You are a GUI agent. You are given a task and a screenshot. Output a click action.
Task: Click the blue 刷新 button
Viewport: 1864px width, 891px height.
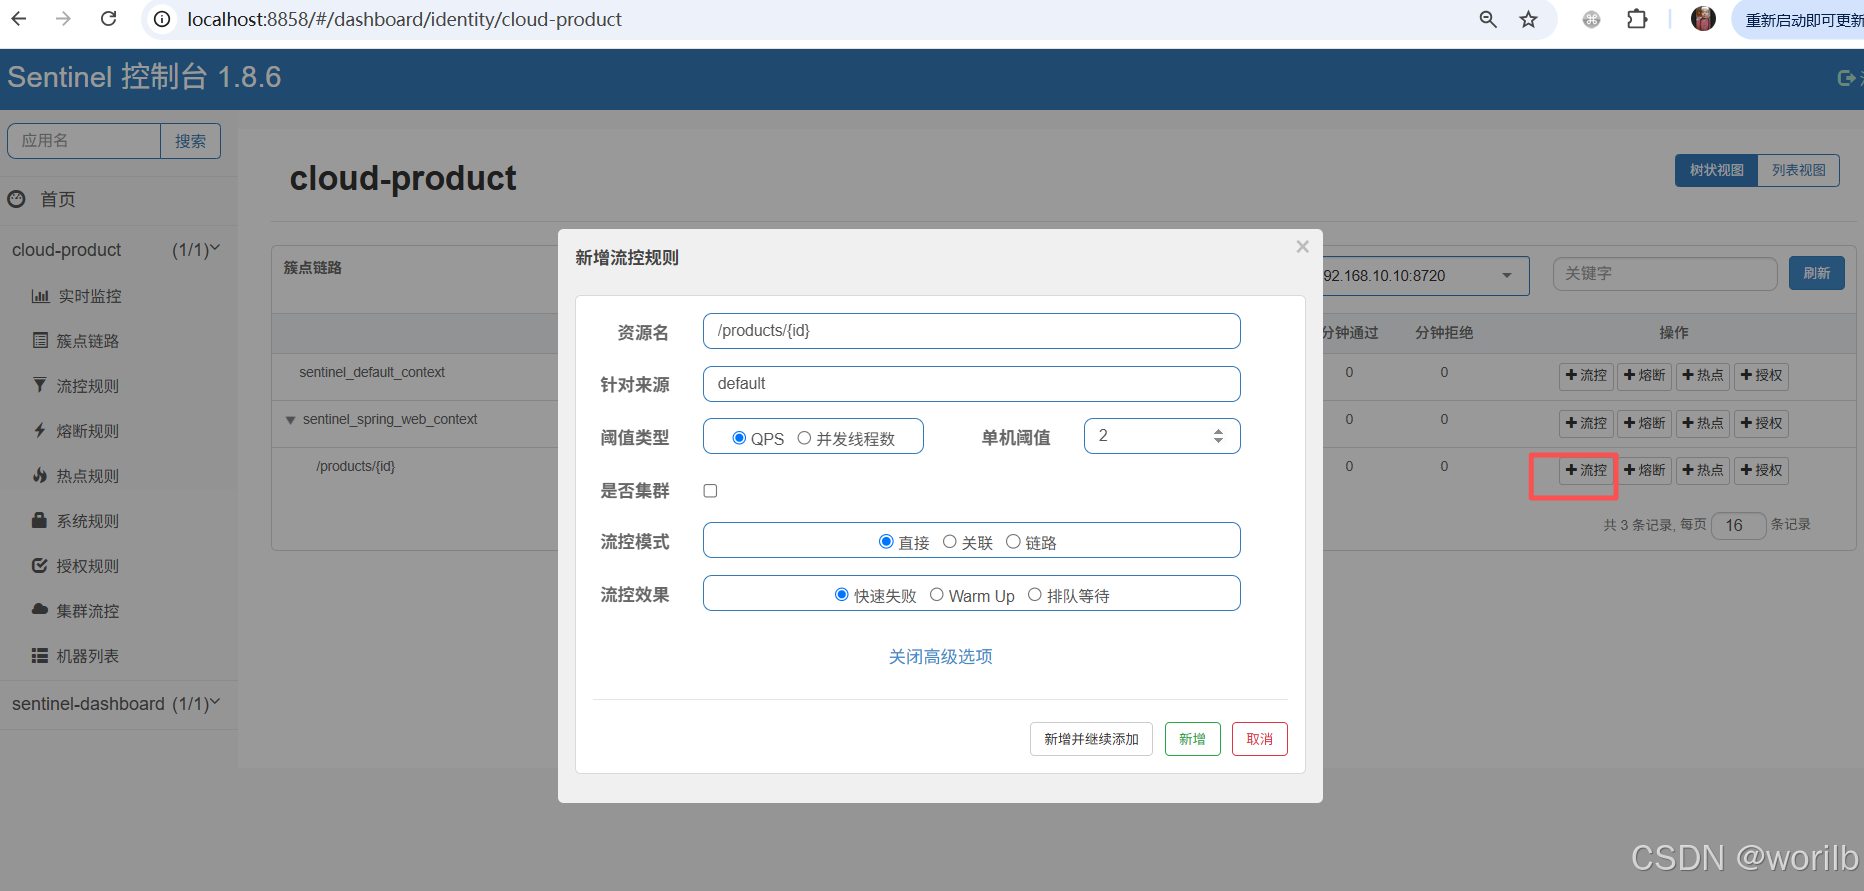pos(1817,274)
